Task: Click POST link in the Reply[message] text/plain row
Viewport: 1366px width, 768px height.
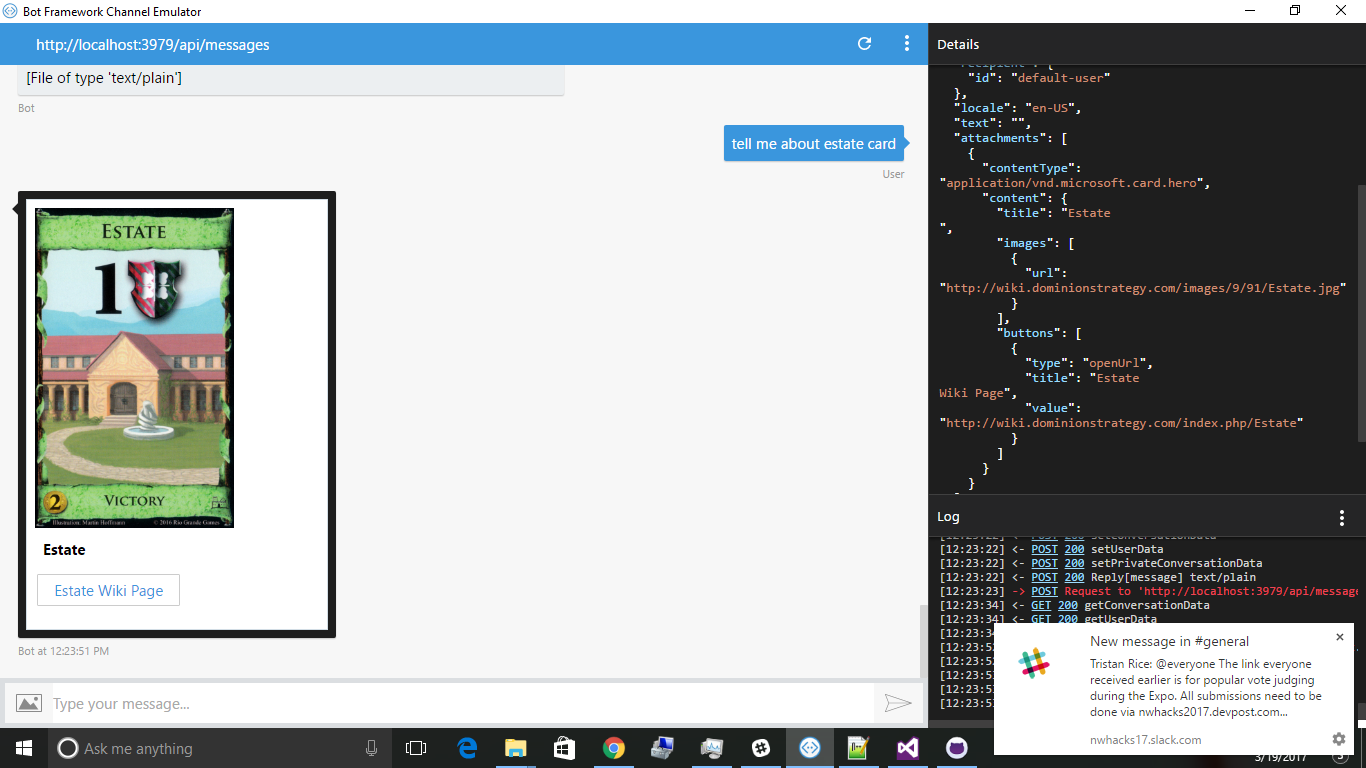Action: click(1044, 577)
